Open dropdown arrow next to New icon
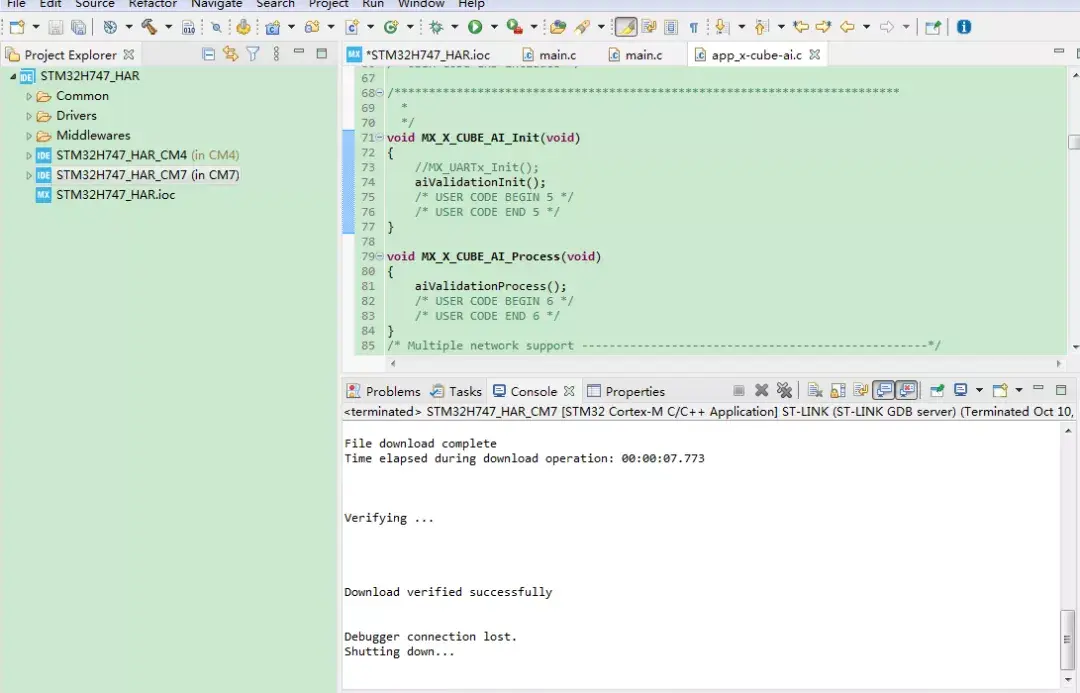1080x693 pixels. (x=36, y=28)
